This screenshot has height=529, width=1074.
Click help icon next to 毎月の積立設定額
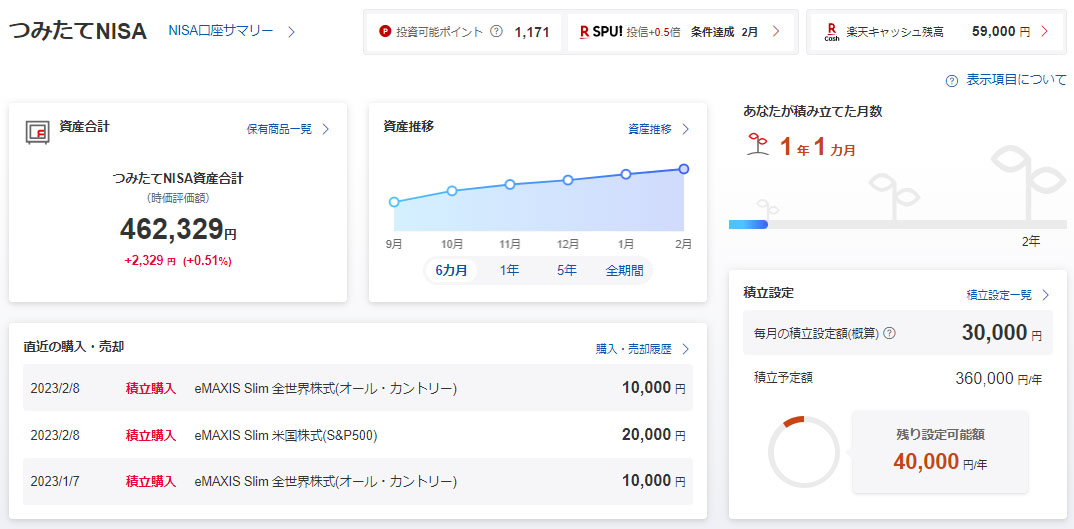click(889, 334)
